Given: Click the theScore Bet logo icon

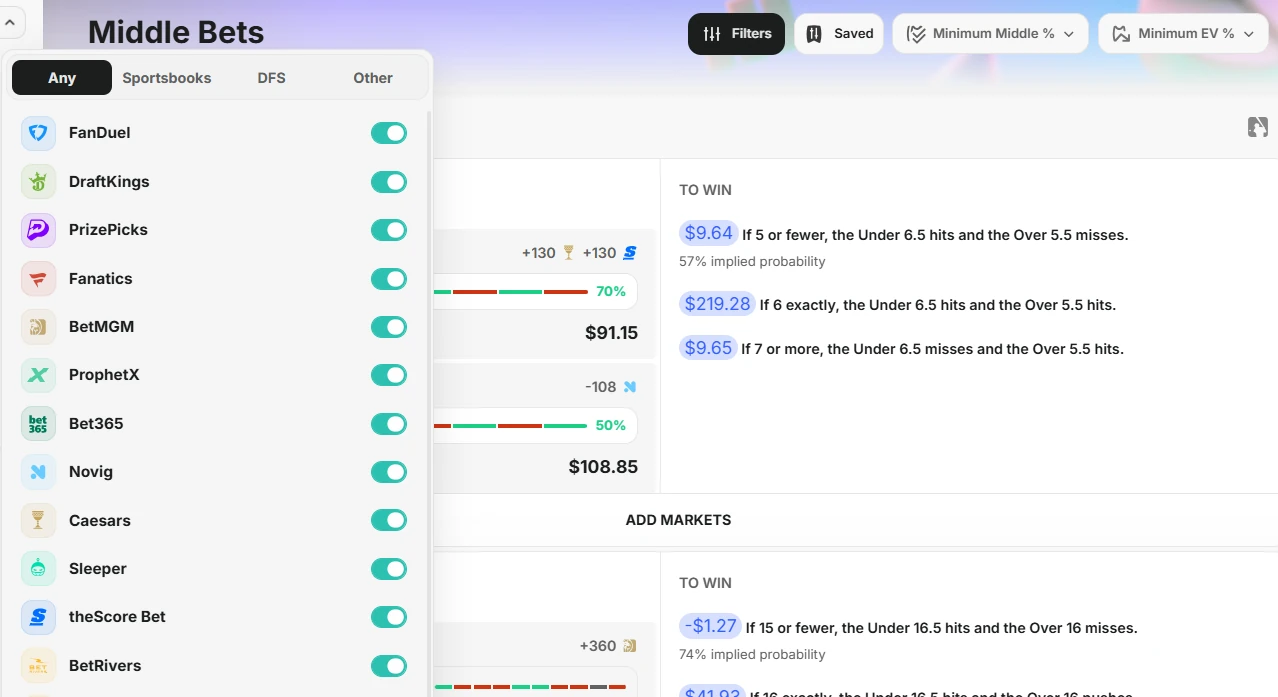Looking at the screenshot, I should pos(38,617).
